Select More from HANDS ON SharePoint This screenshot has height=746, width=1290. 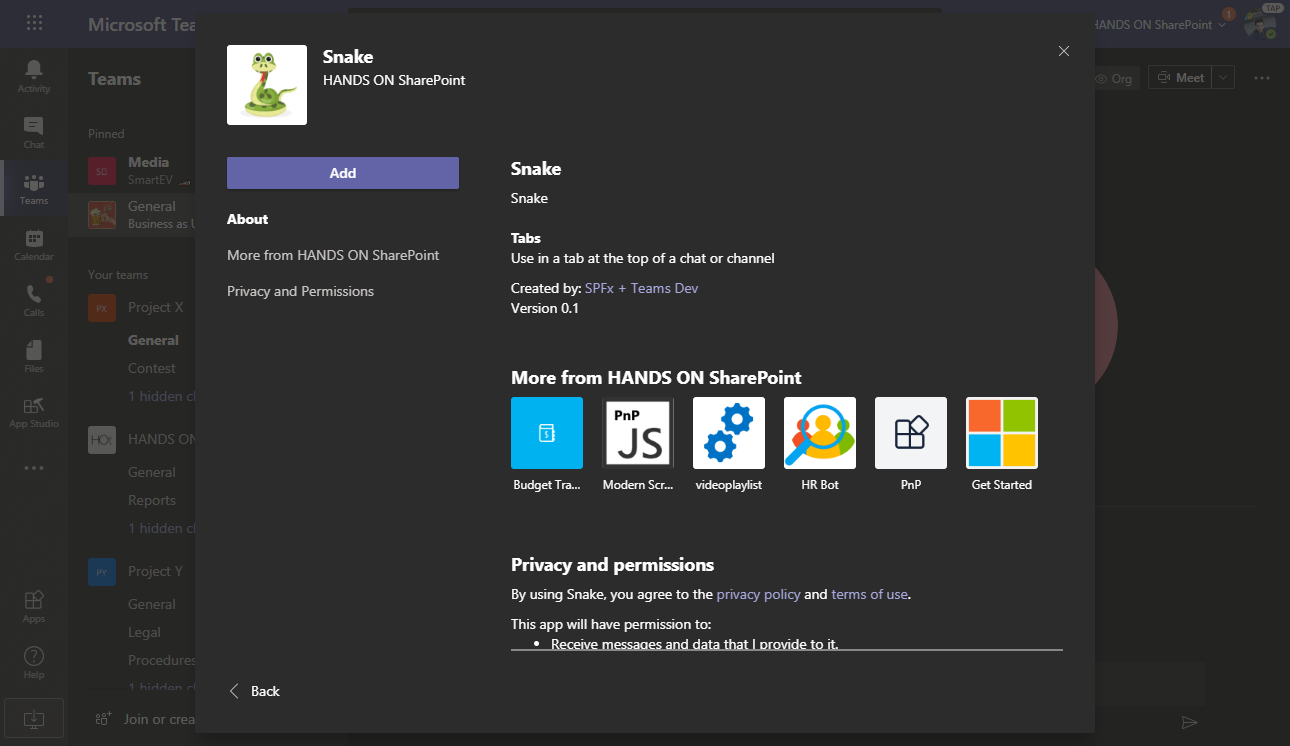pos(333,255)
